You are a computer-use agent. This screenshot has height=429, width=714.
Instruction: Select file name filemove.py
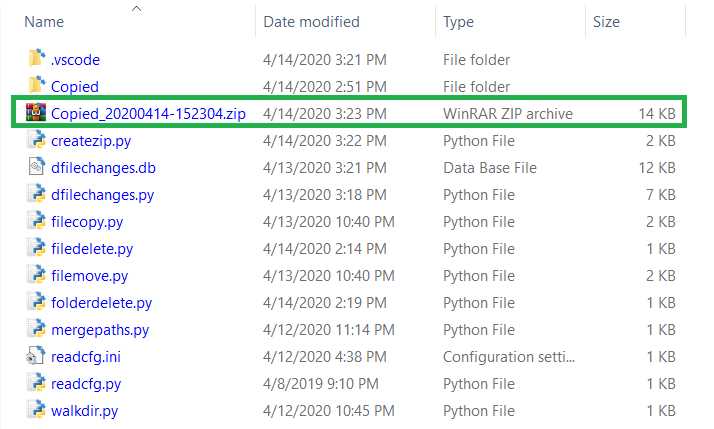coord(90,276)
